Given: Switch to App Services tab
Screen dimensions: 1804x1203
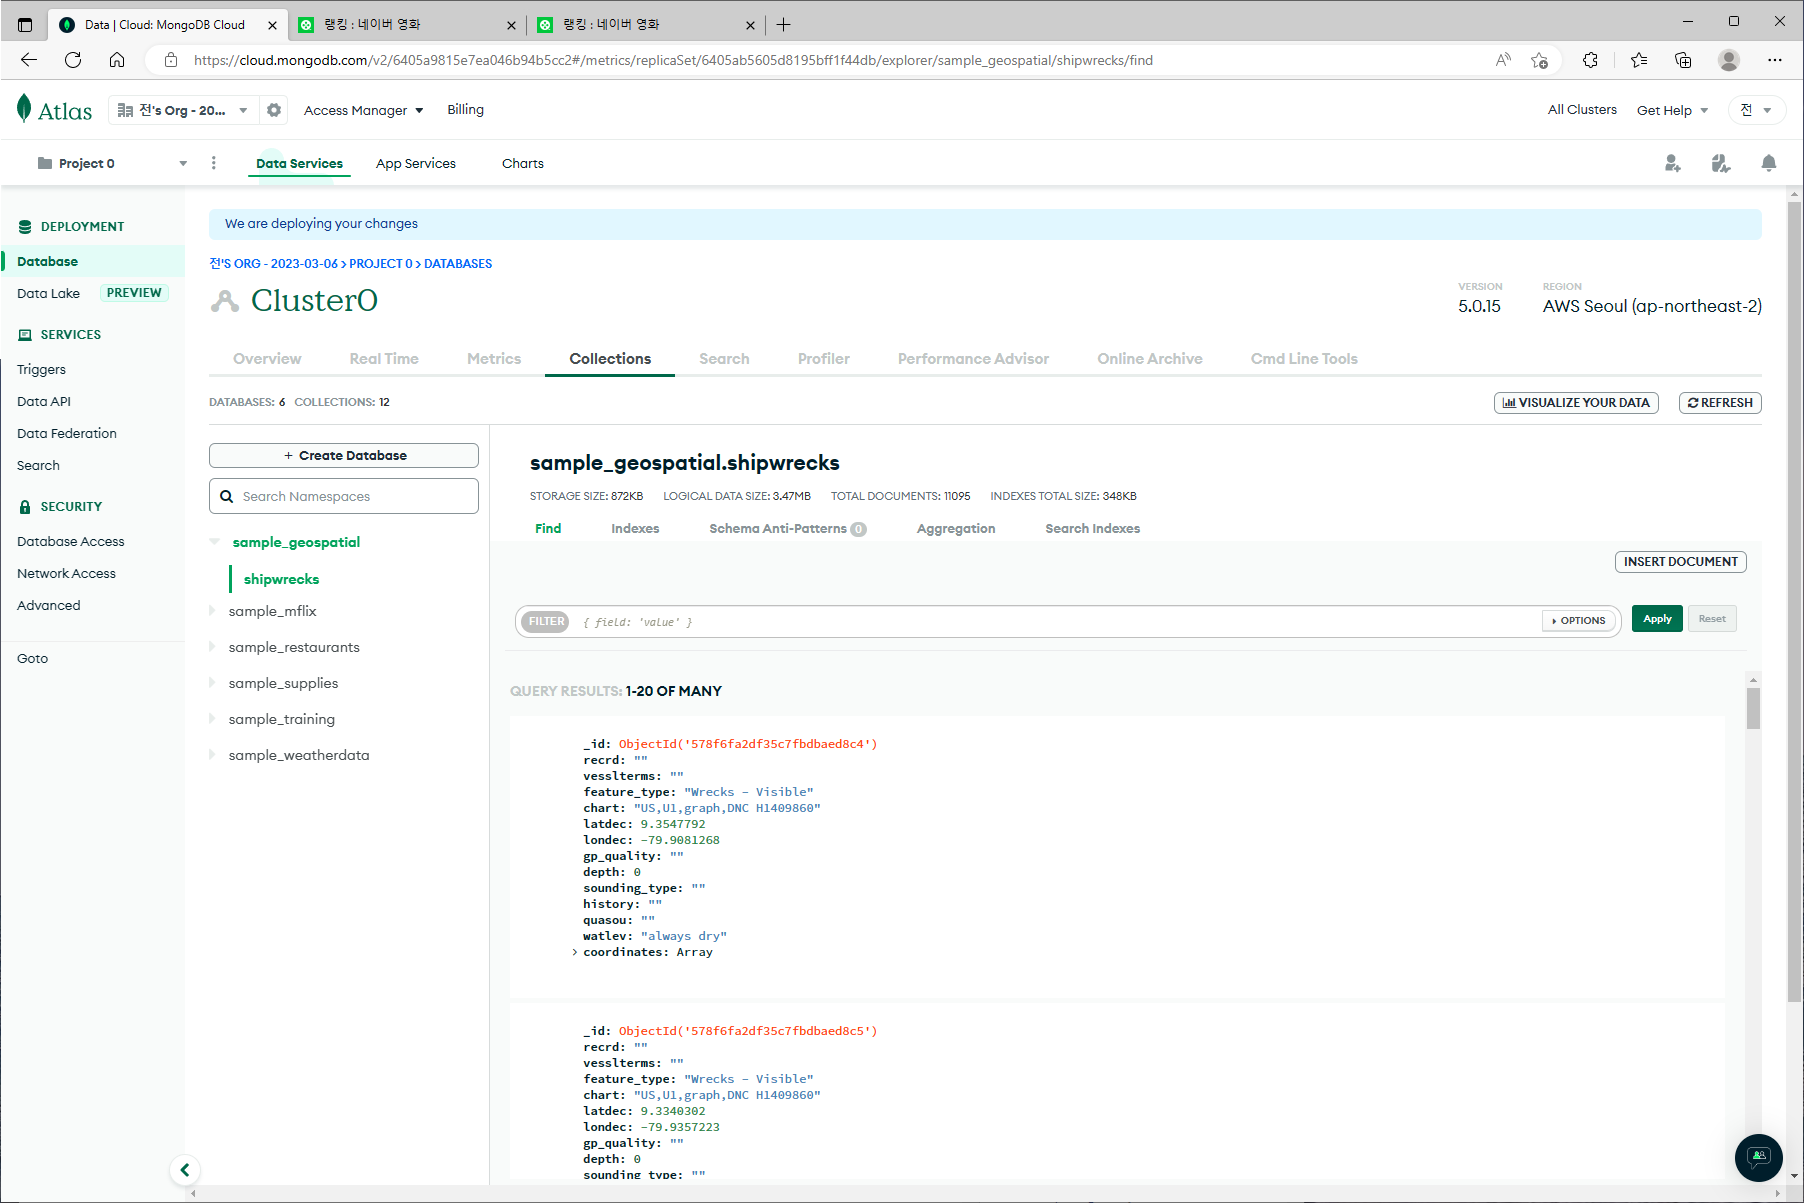Looking at the screenshot, I should tap(416, 163).
